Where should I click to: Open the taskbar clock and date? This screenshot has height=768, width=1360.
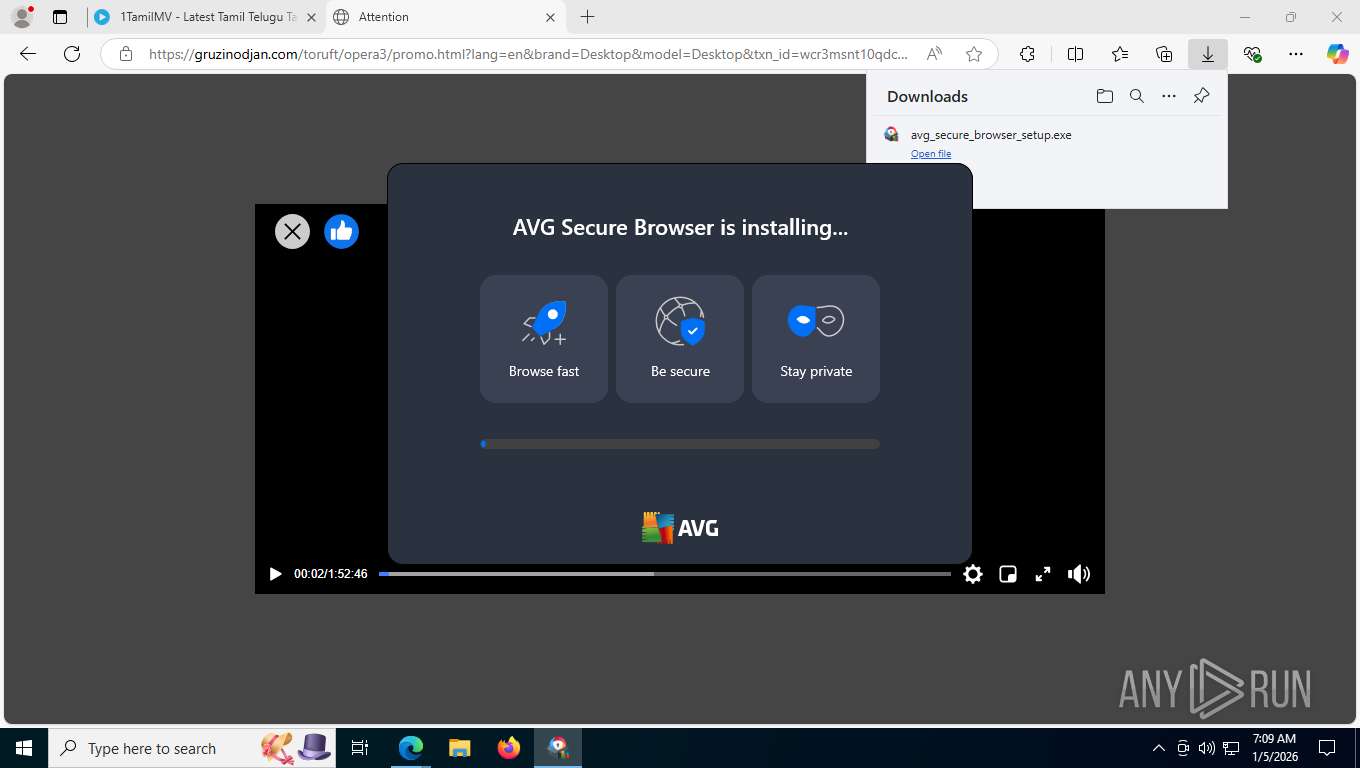(x=1274, y=748)
